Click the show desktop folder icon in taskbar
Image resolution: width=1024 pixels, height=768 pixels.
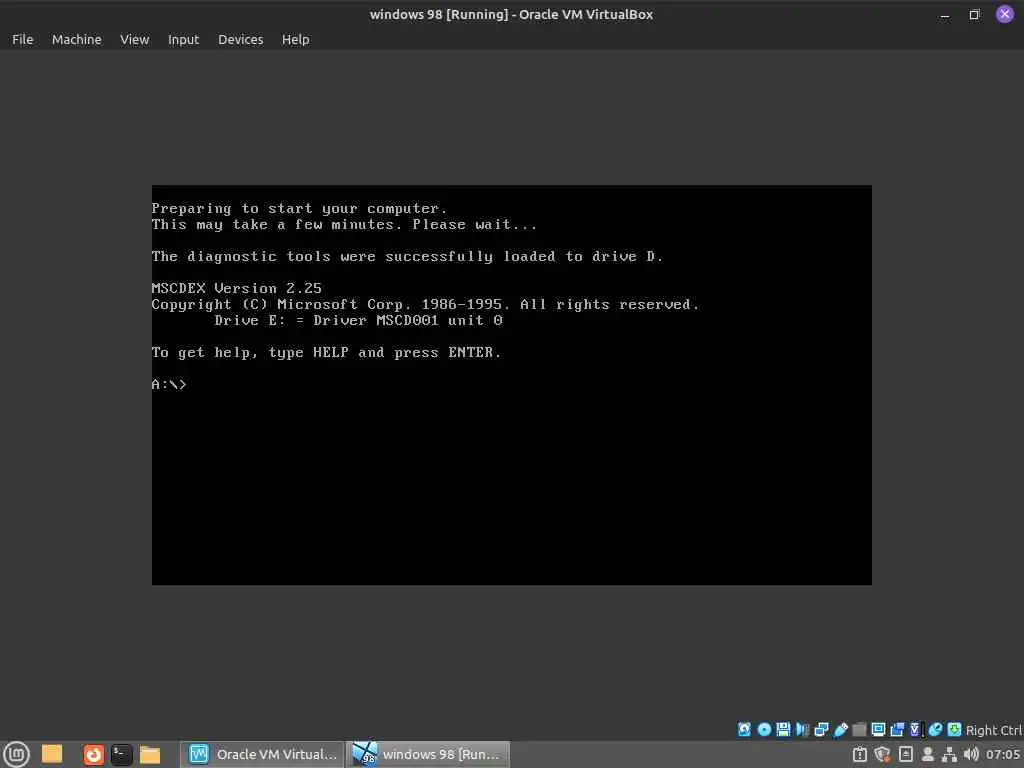[x=52, y=754]
